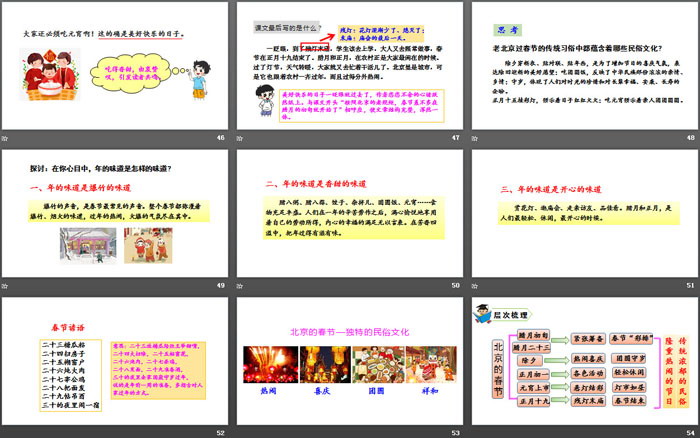The image size is (700, 438).
Task: Click animation star icon under slide 46
Action: tap(8, 137)
